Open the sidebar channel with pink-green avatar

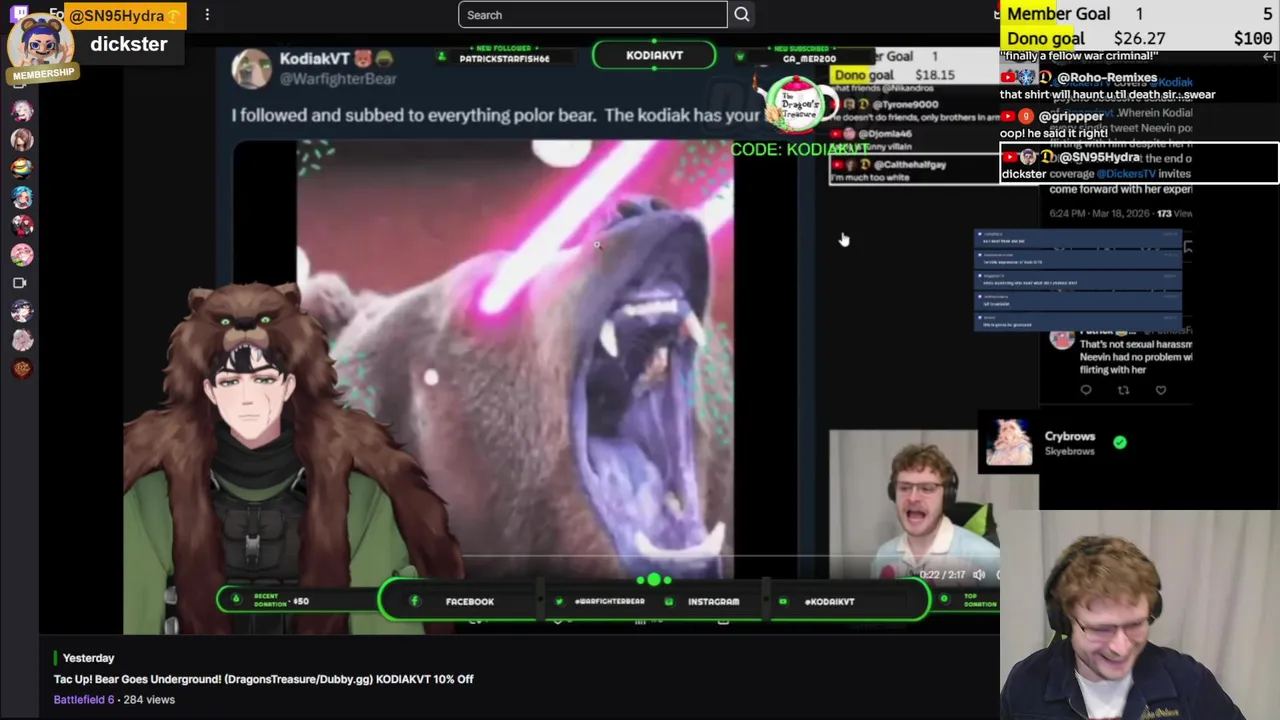click(21, 255)
